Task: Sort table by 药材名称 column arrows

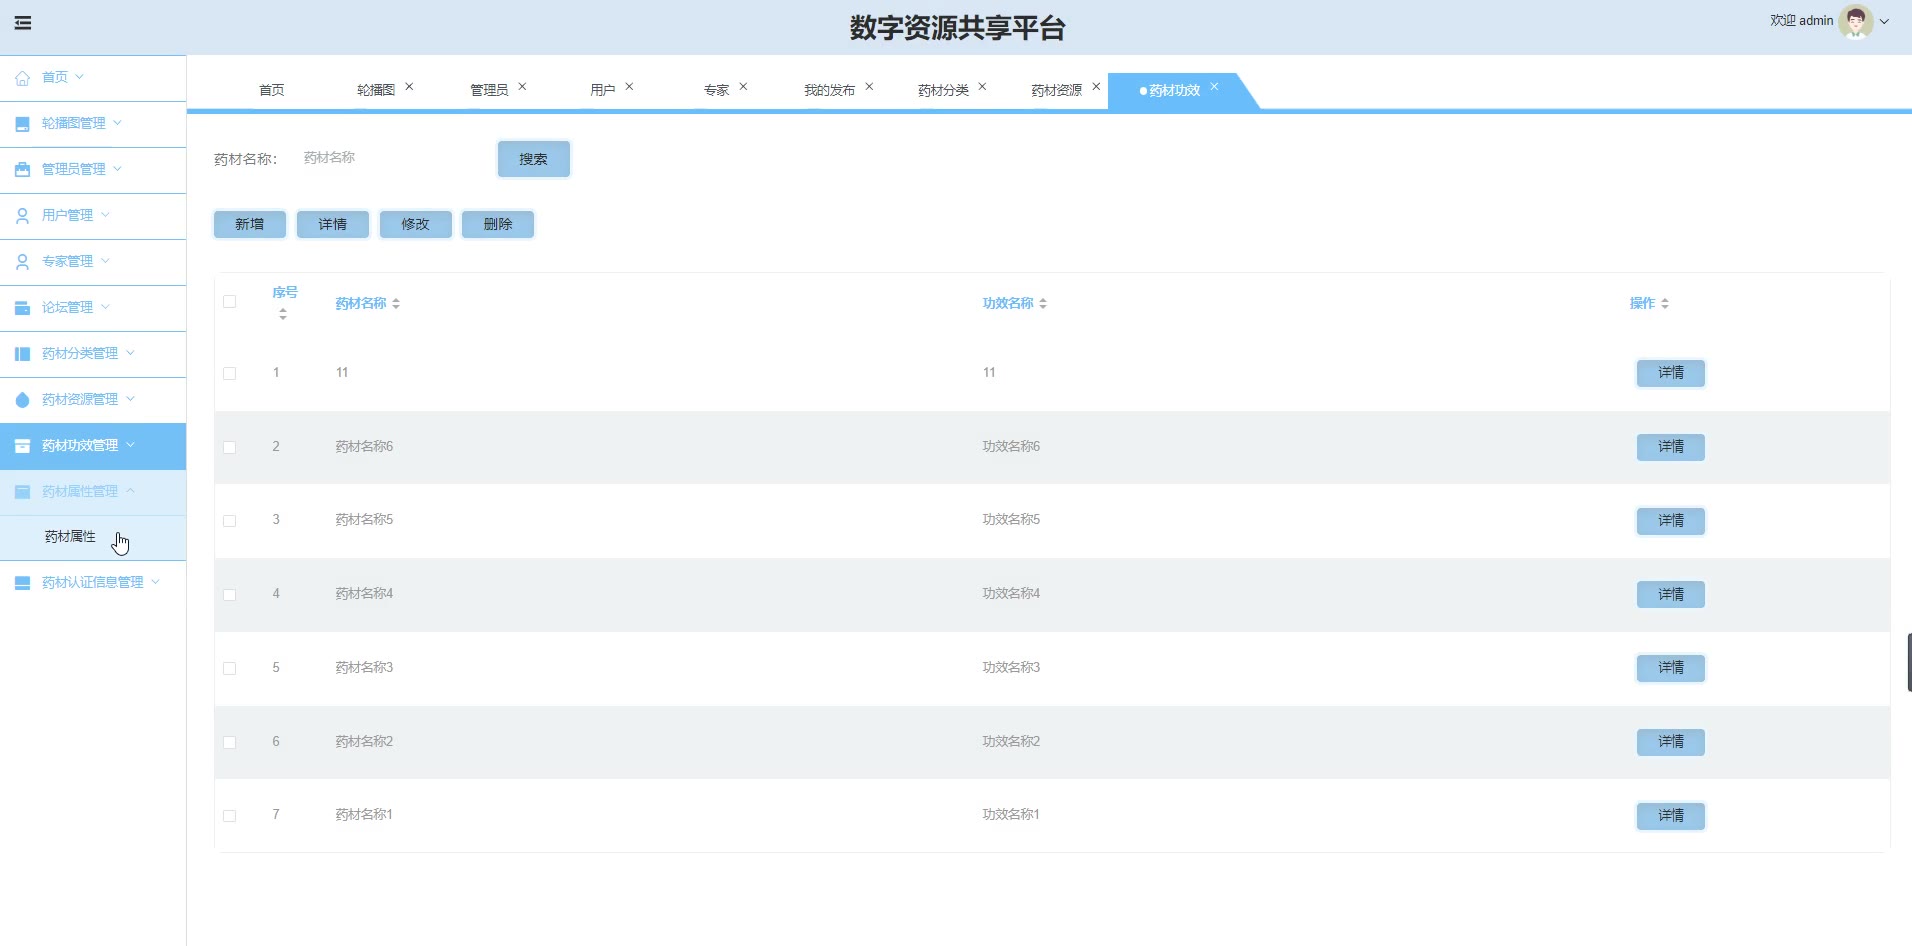Action: coord(396,303)
